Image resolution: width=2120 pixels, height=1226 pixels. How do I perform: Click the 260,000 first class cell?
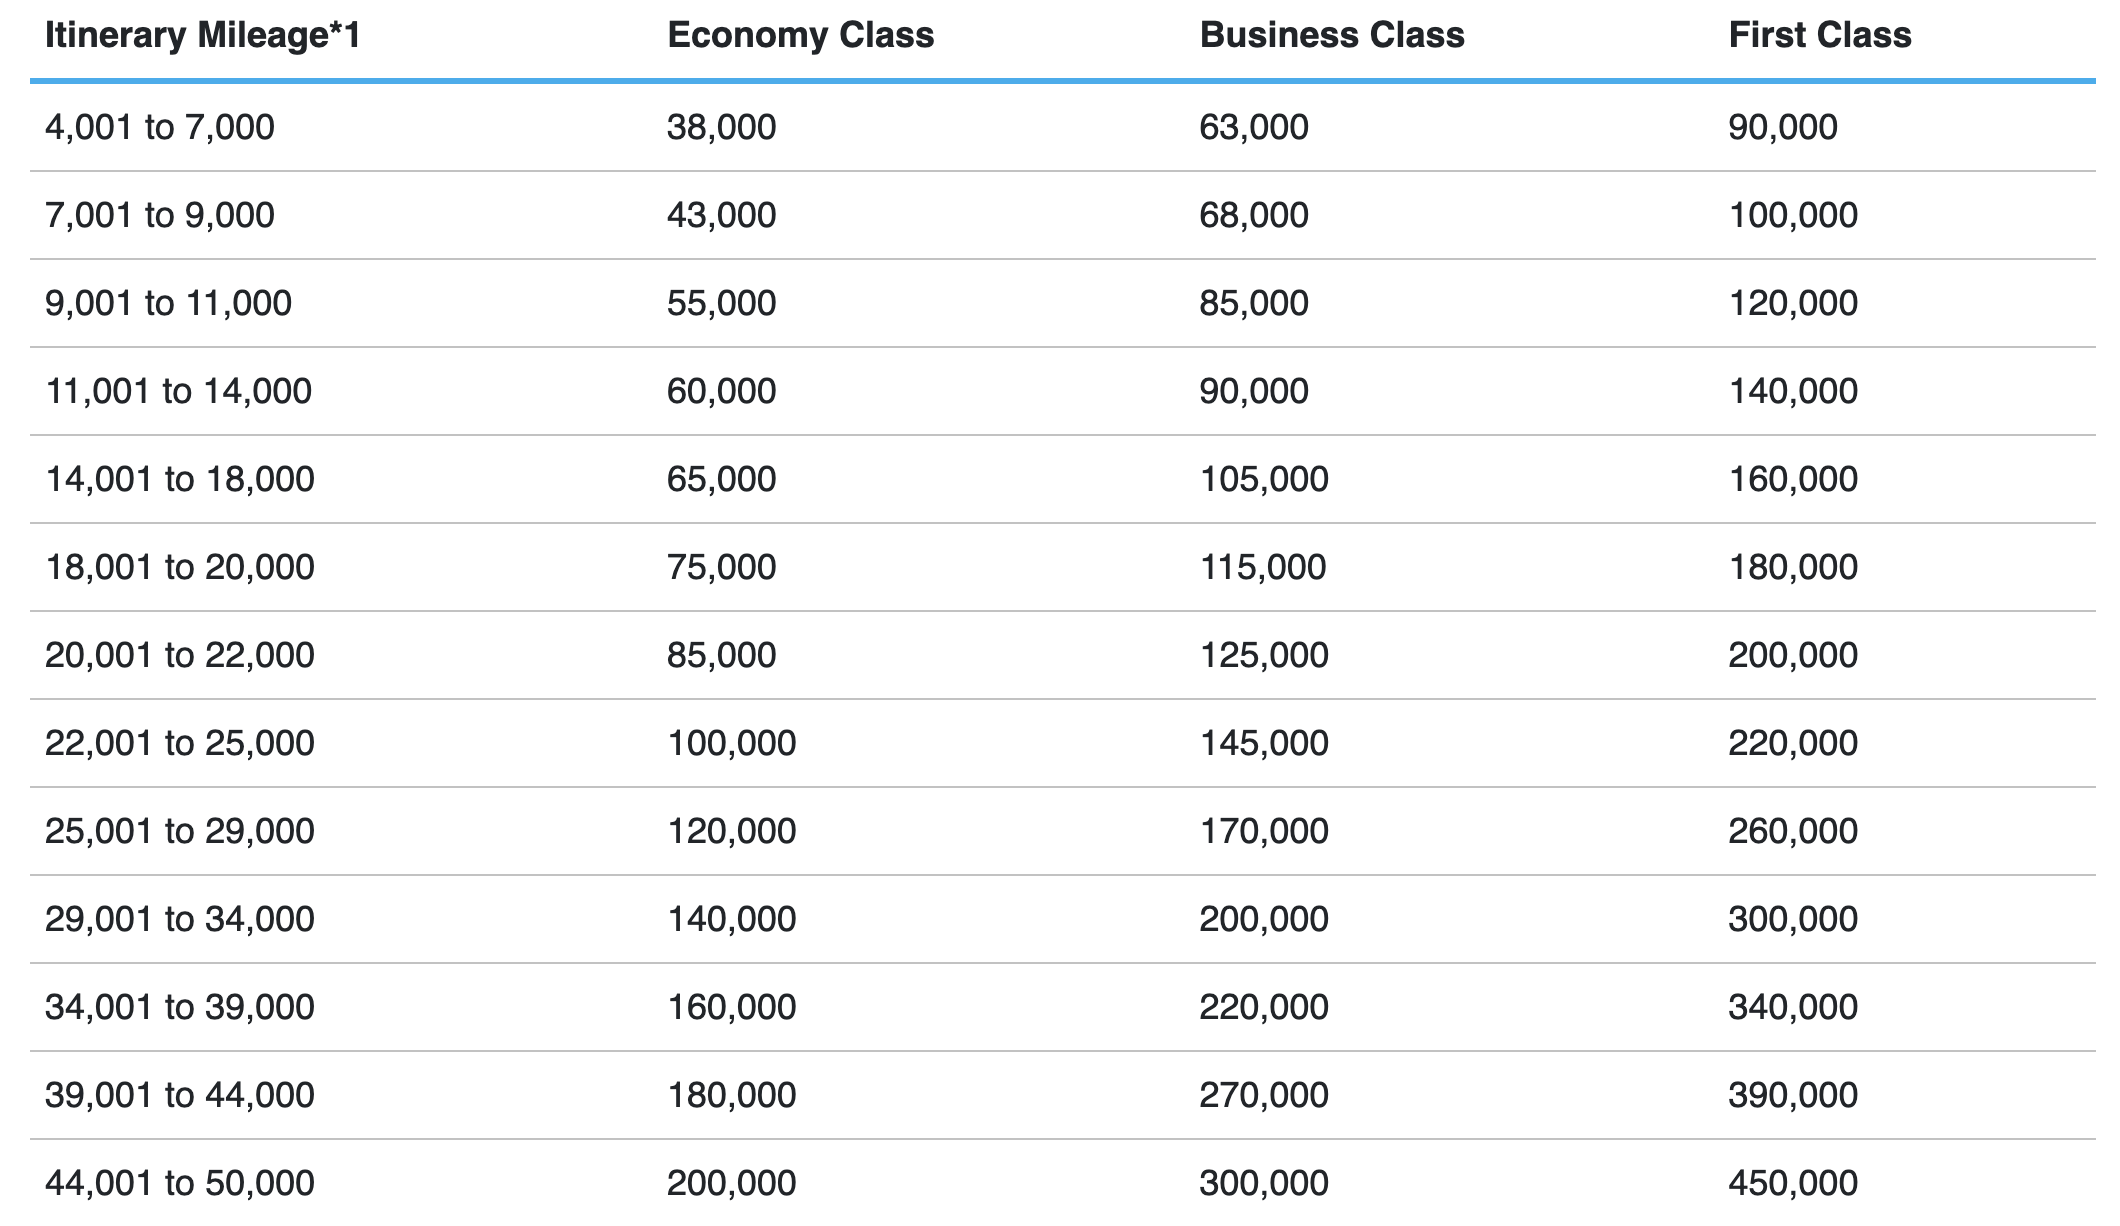[x=1793, y=832]
